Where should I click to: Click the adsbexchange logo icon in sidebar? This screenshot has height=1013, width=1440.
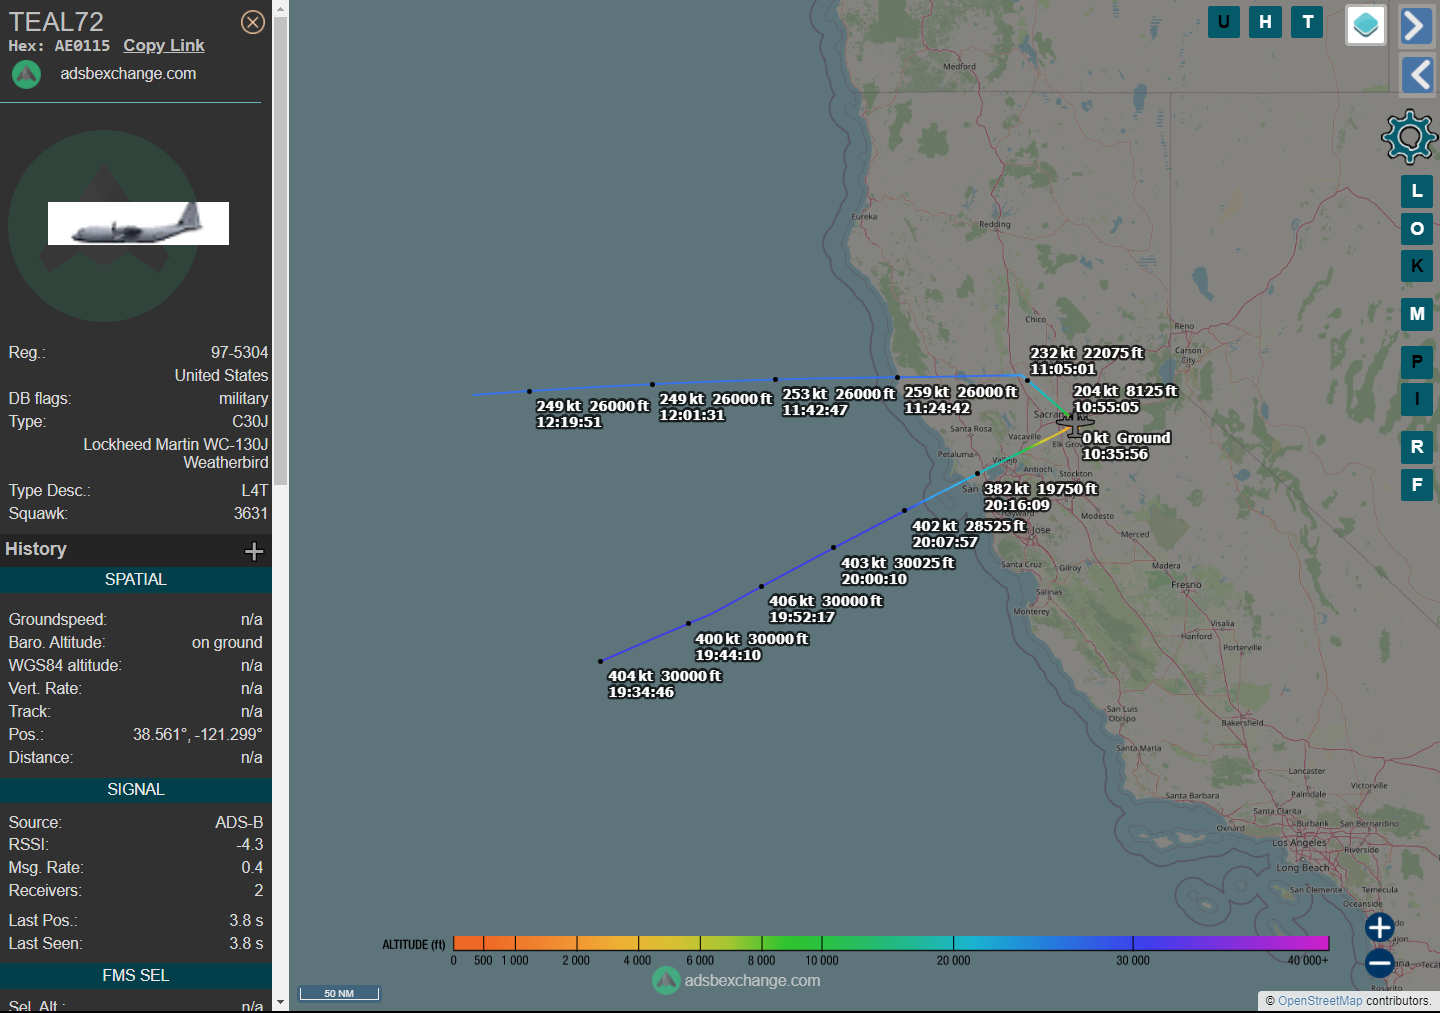pyautogui.click(x=26, y=74)
